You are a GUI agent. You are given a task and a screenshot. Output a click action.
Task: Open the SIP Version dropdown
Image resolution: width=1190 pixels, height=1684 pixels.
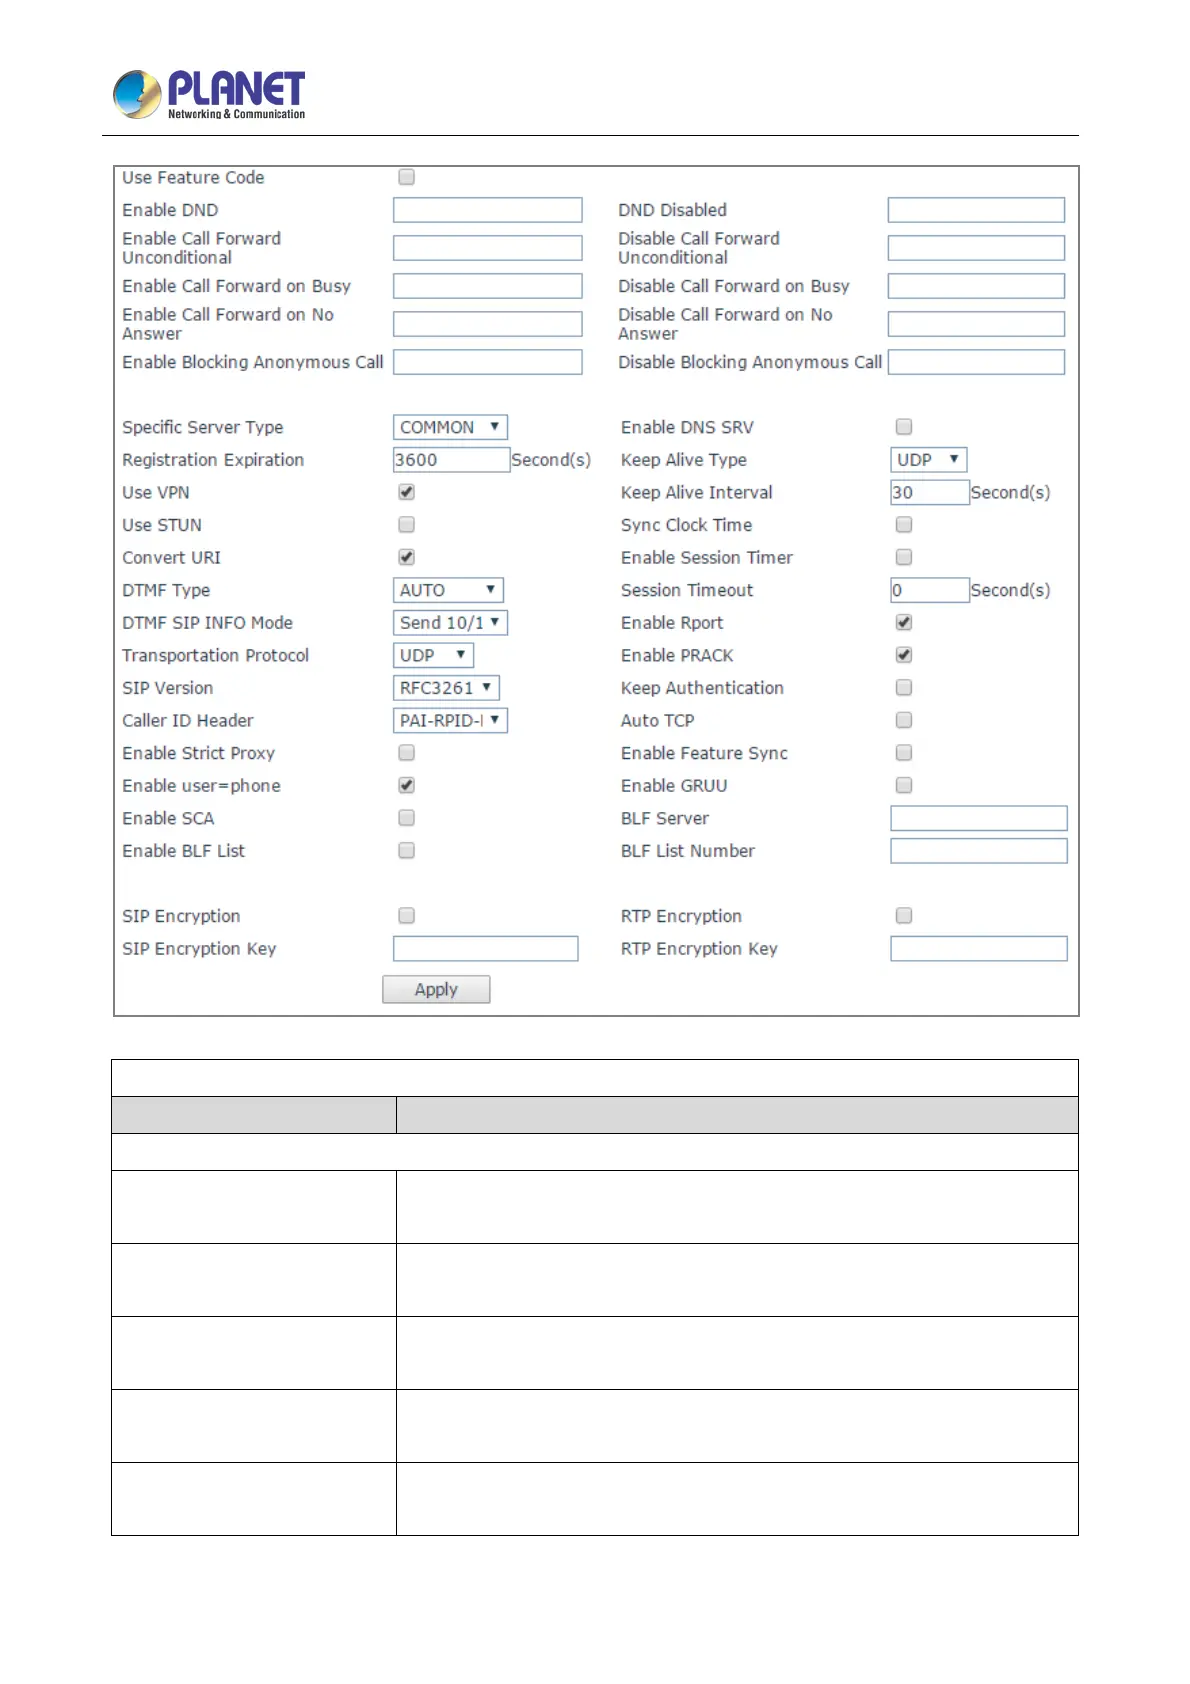click(x=446, y=687)
